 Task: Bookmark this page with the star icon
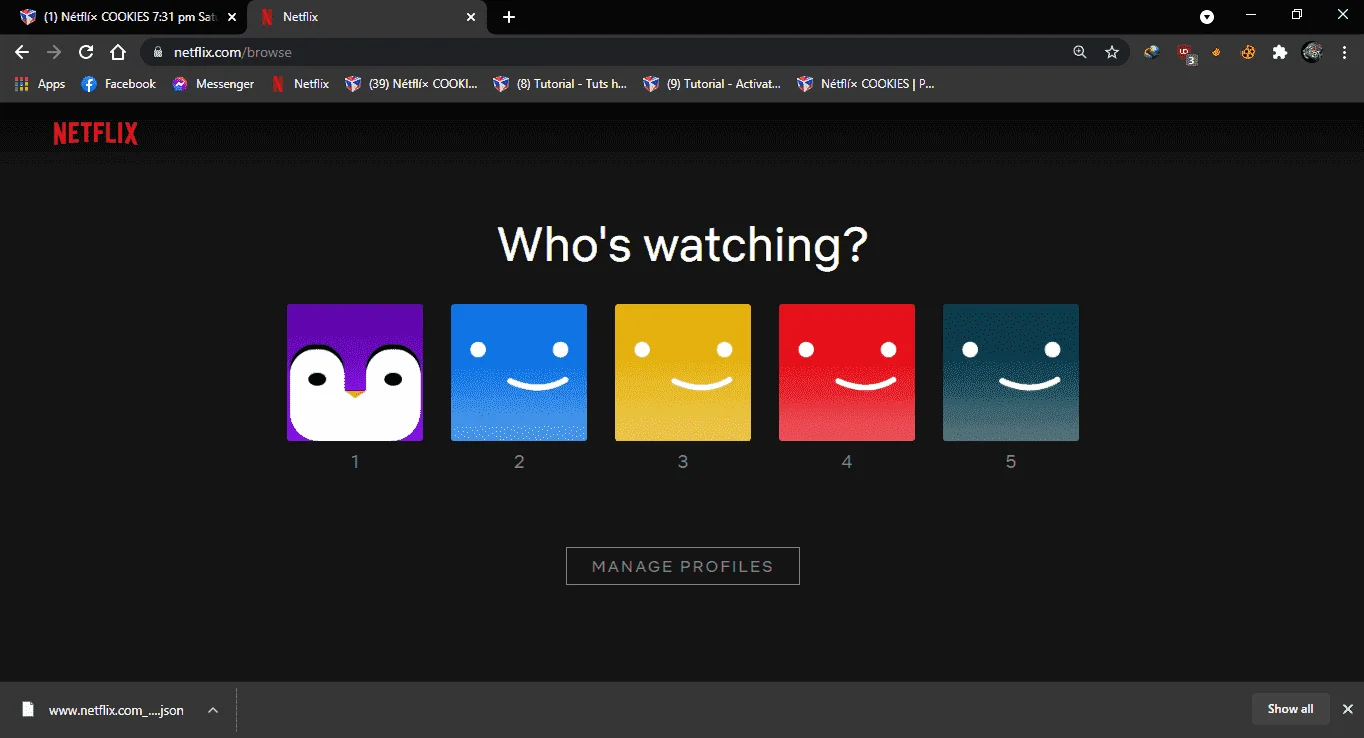point(1112,52)
